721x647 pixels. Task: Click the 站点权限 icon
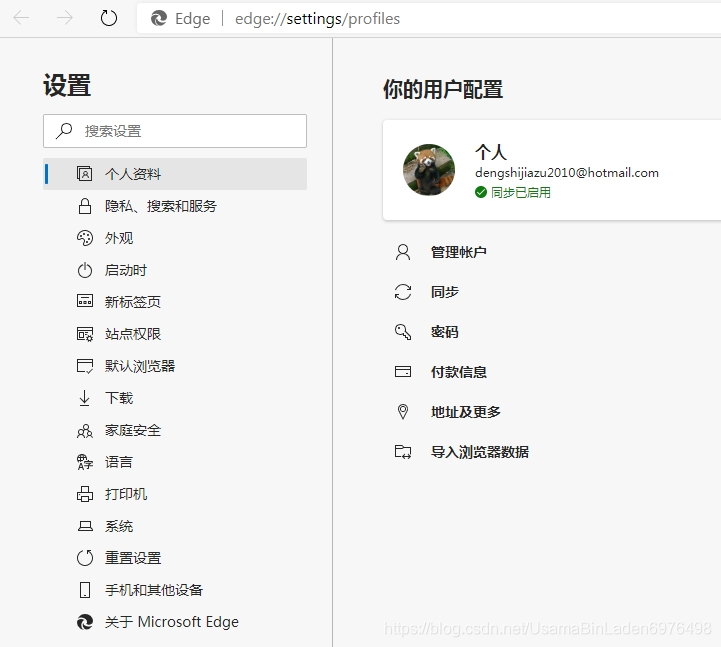pyautogui.click(x=85, y=334)
